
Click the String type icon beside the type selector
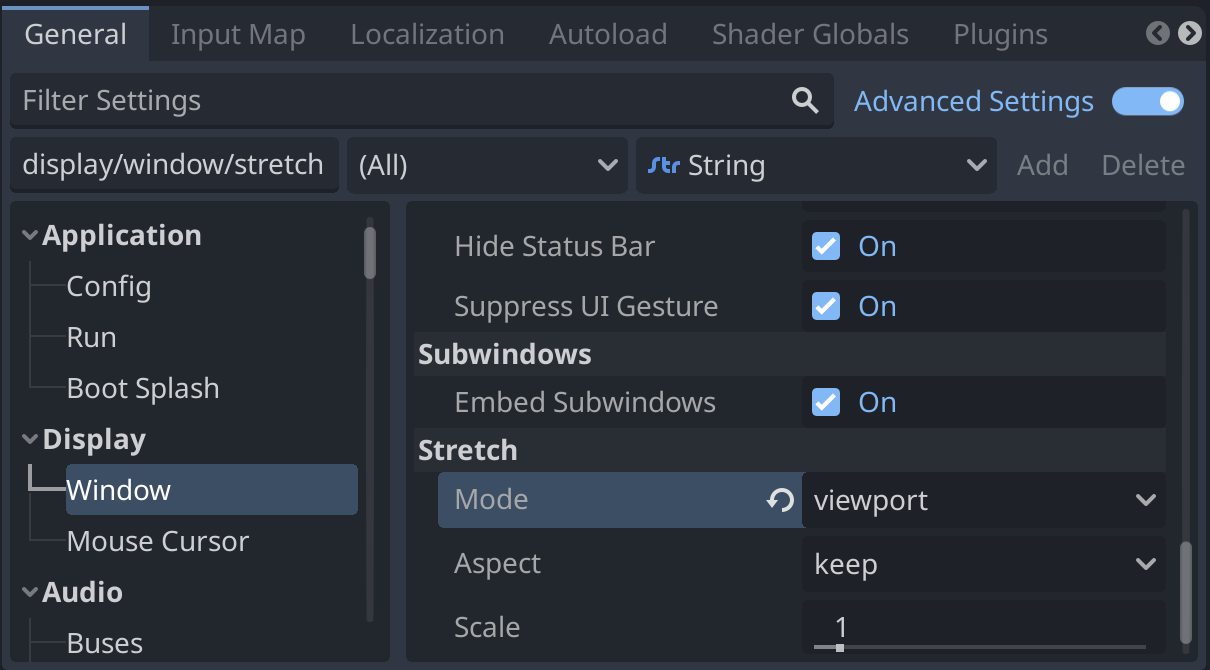tap(664, 165)
